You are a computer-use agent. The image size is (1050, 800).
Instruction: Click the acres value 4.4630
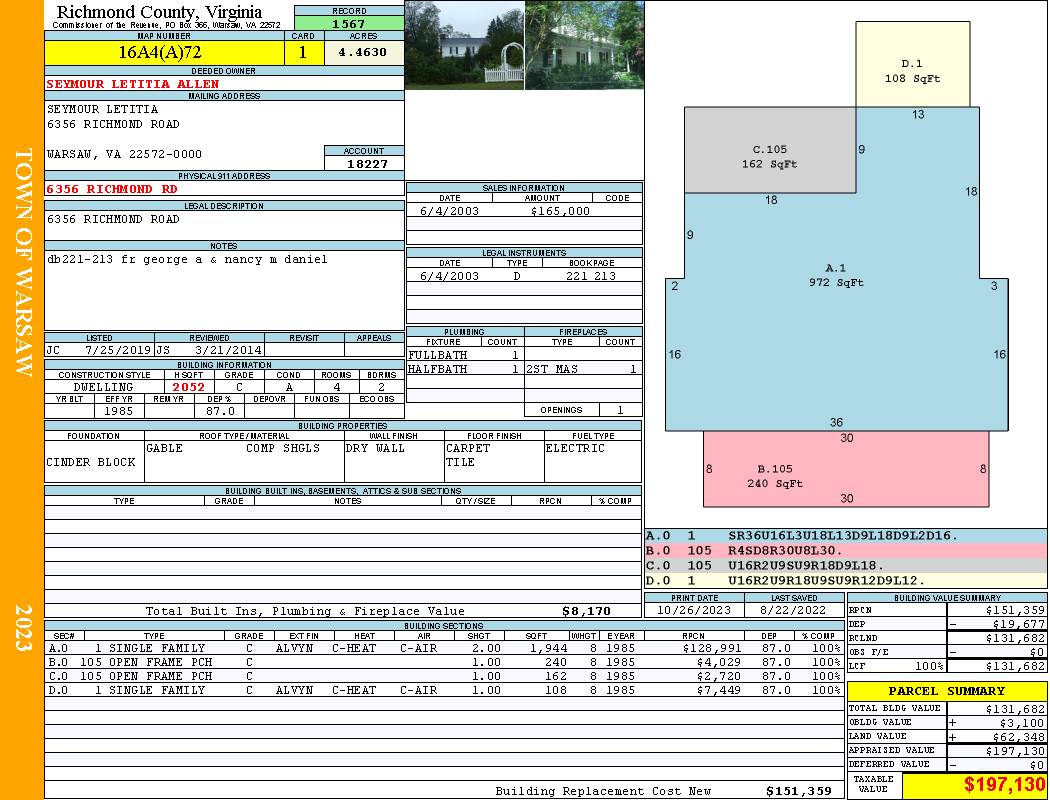[362, 52]
